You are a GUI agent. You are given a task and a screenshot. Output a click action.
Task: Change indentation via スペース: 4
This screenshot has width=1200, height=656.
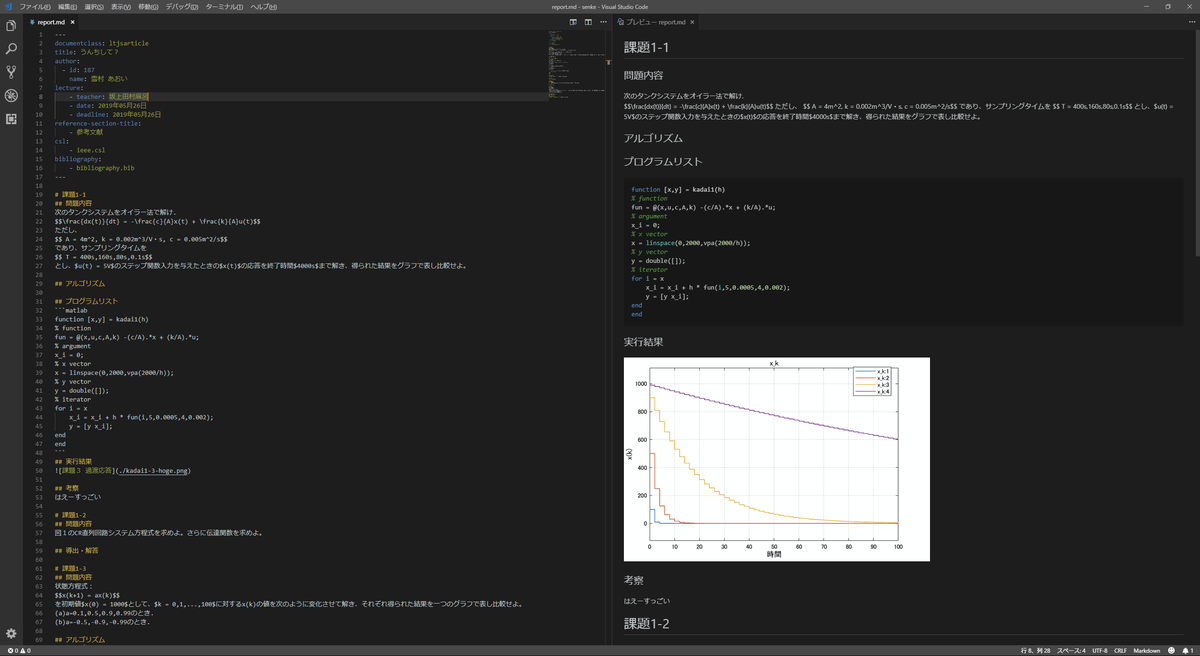pyautogui.click(x=1072, y=650)
